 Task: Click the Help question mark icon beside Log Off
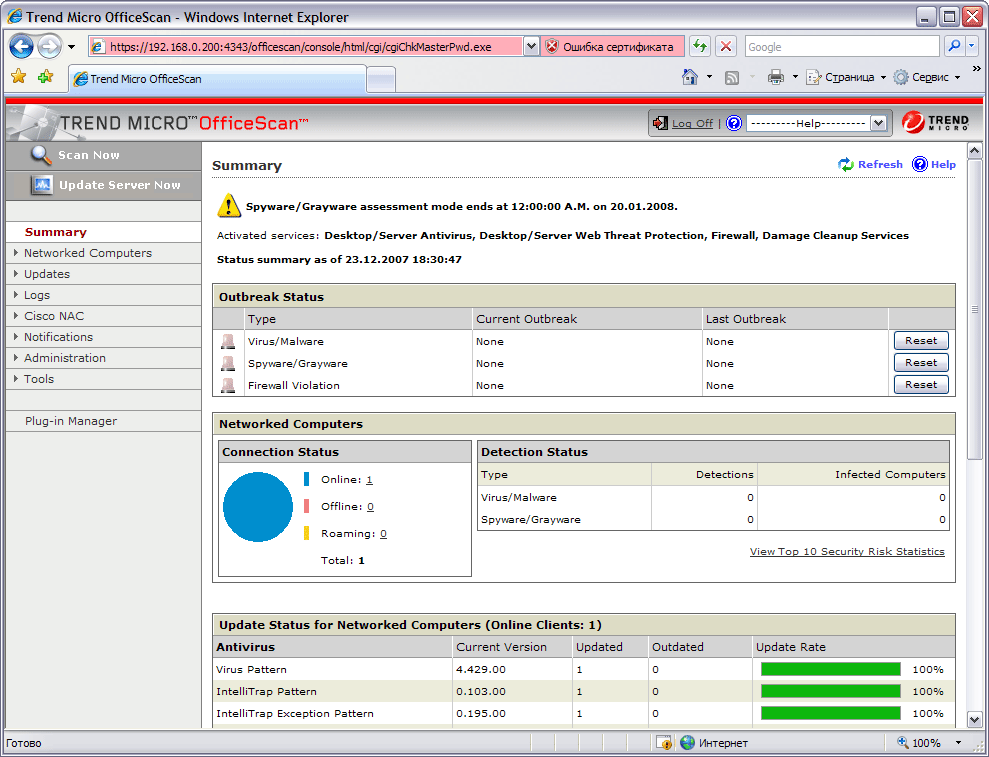click(x=734, y=123)
